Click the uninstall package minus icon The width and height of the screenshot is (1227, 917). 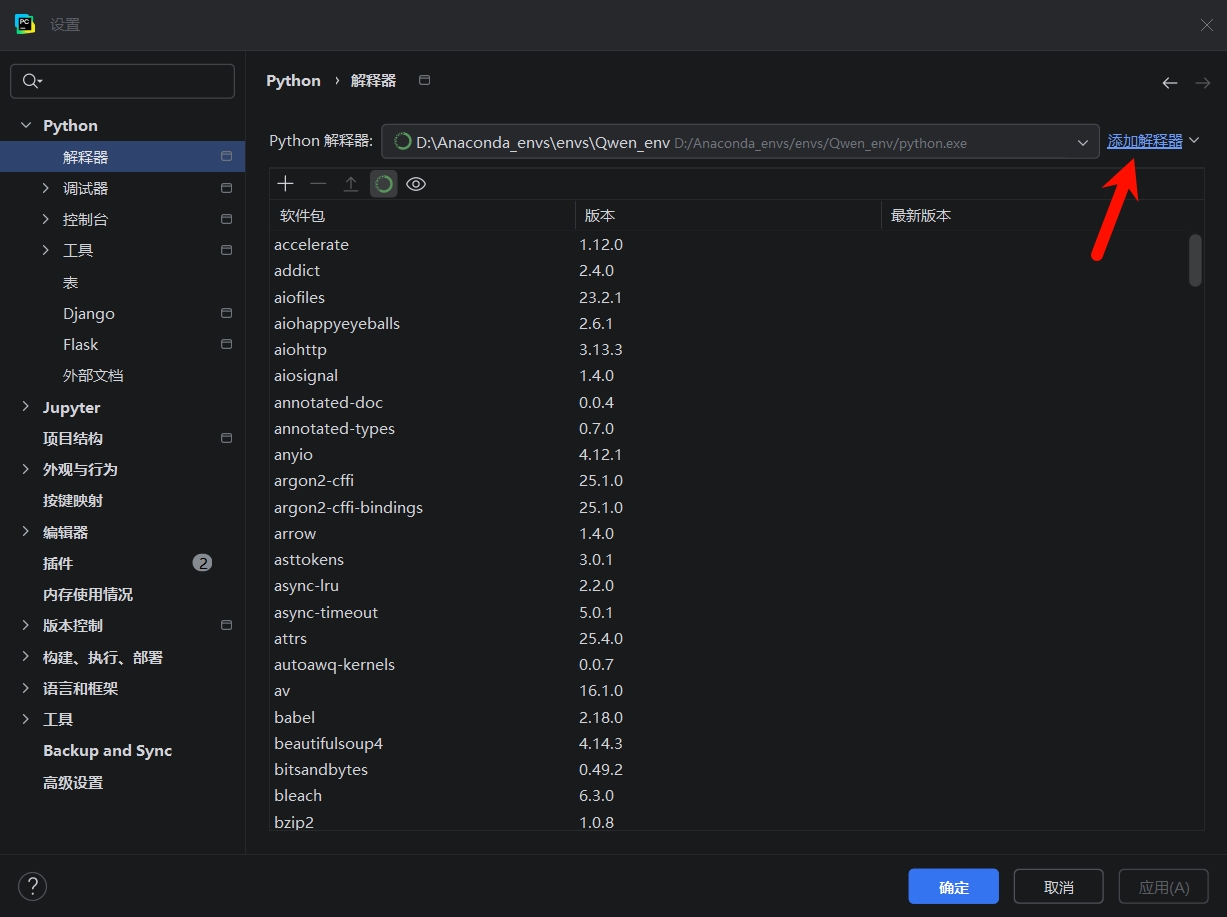tap(318, 184)
